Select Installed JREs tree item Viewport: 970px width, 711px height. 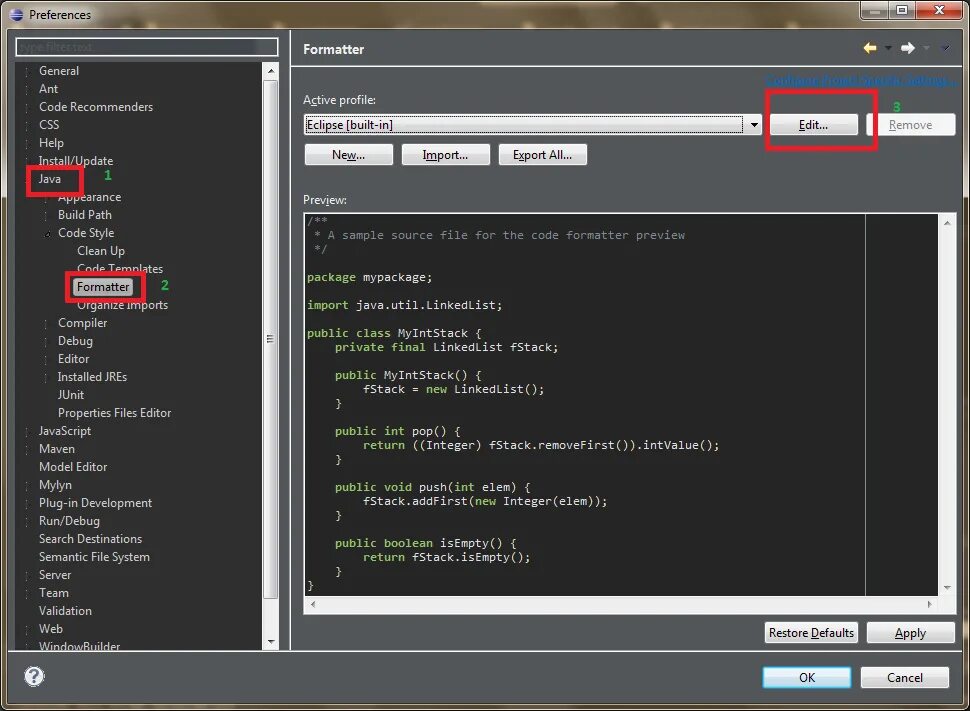click(x=92, y=376)
